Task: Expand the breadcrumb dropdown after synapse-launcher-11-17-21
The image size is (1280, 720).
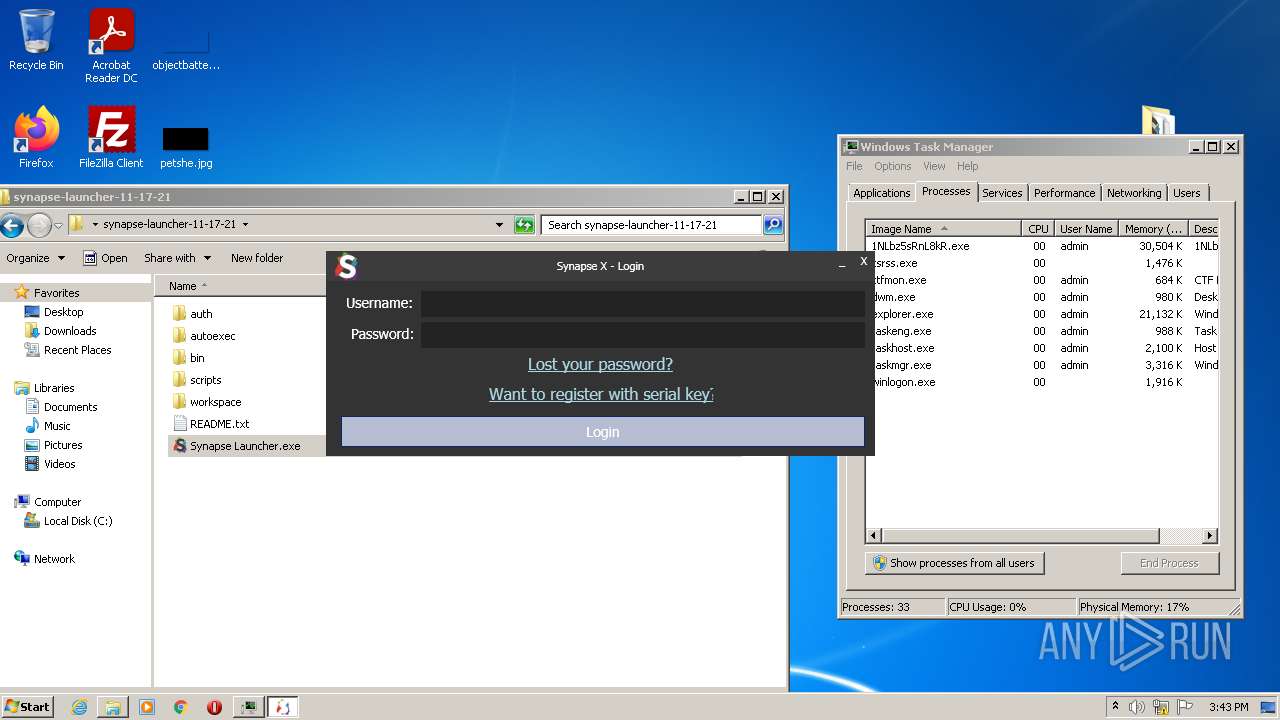Action: (x=245, y=225)
